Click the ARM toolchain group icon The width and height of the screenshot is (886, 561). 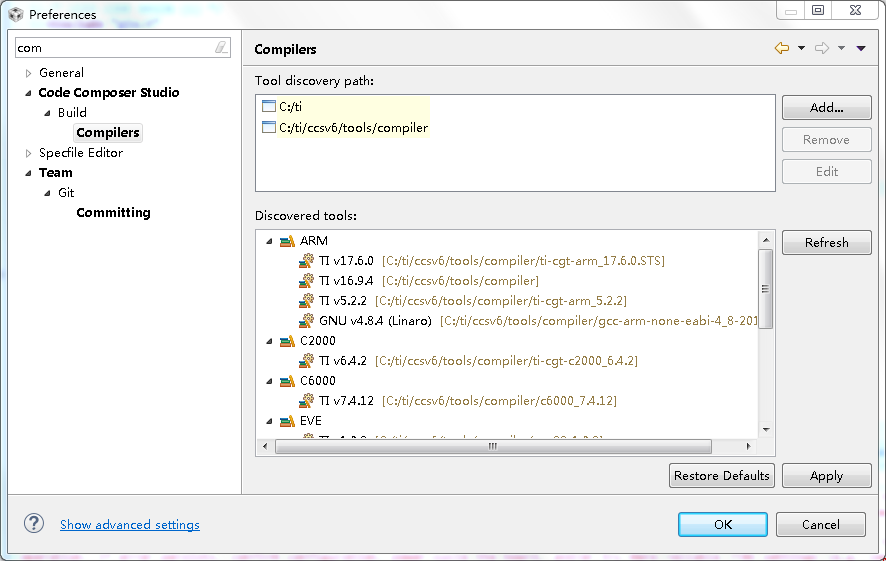click(x=287, y=241)
